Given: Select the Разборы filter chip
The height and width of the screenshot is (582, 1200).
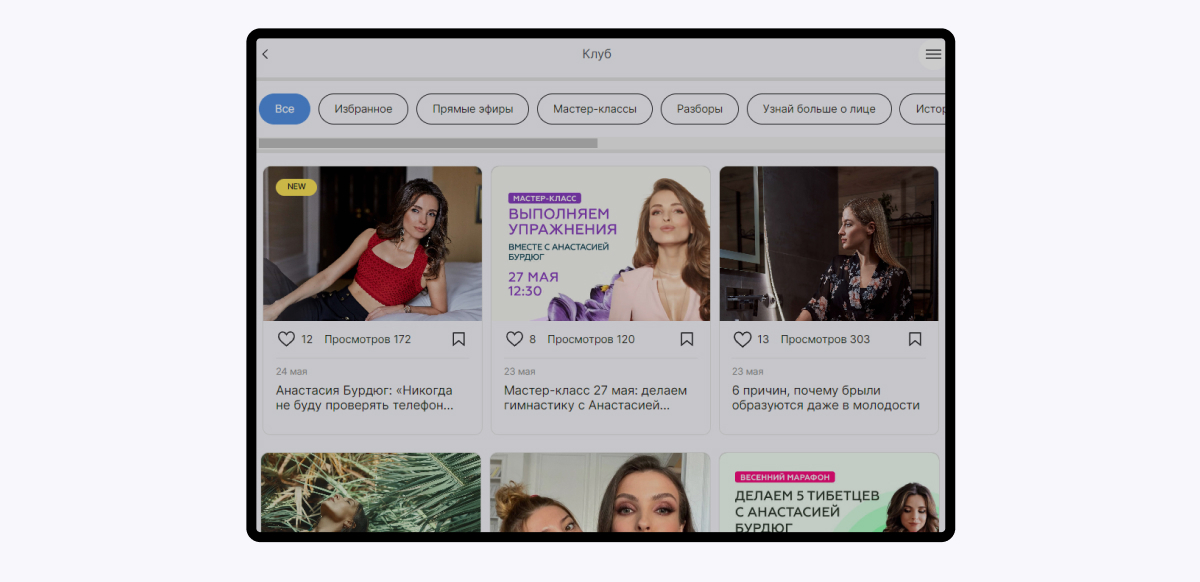Looking at the screenshot, I should coord(700,109).
